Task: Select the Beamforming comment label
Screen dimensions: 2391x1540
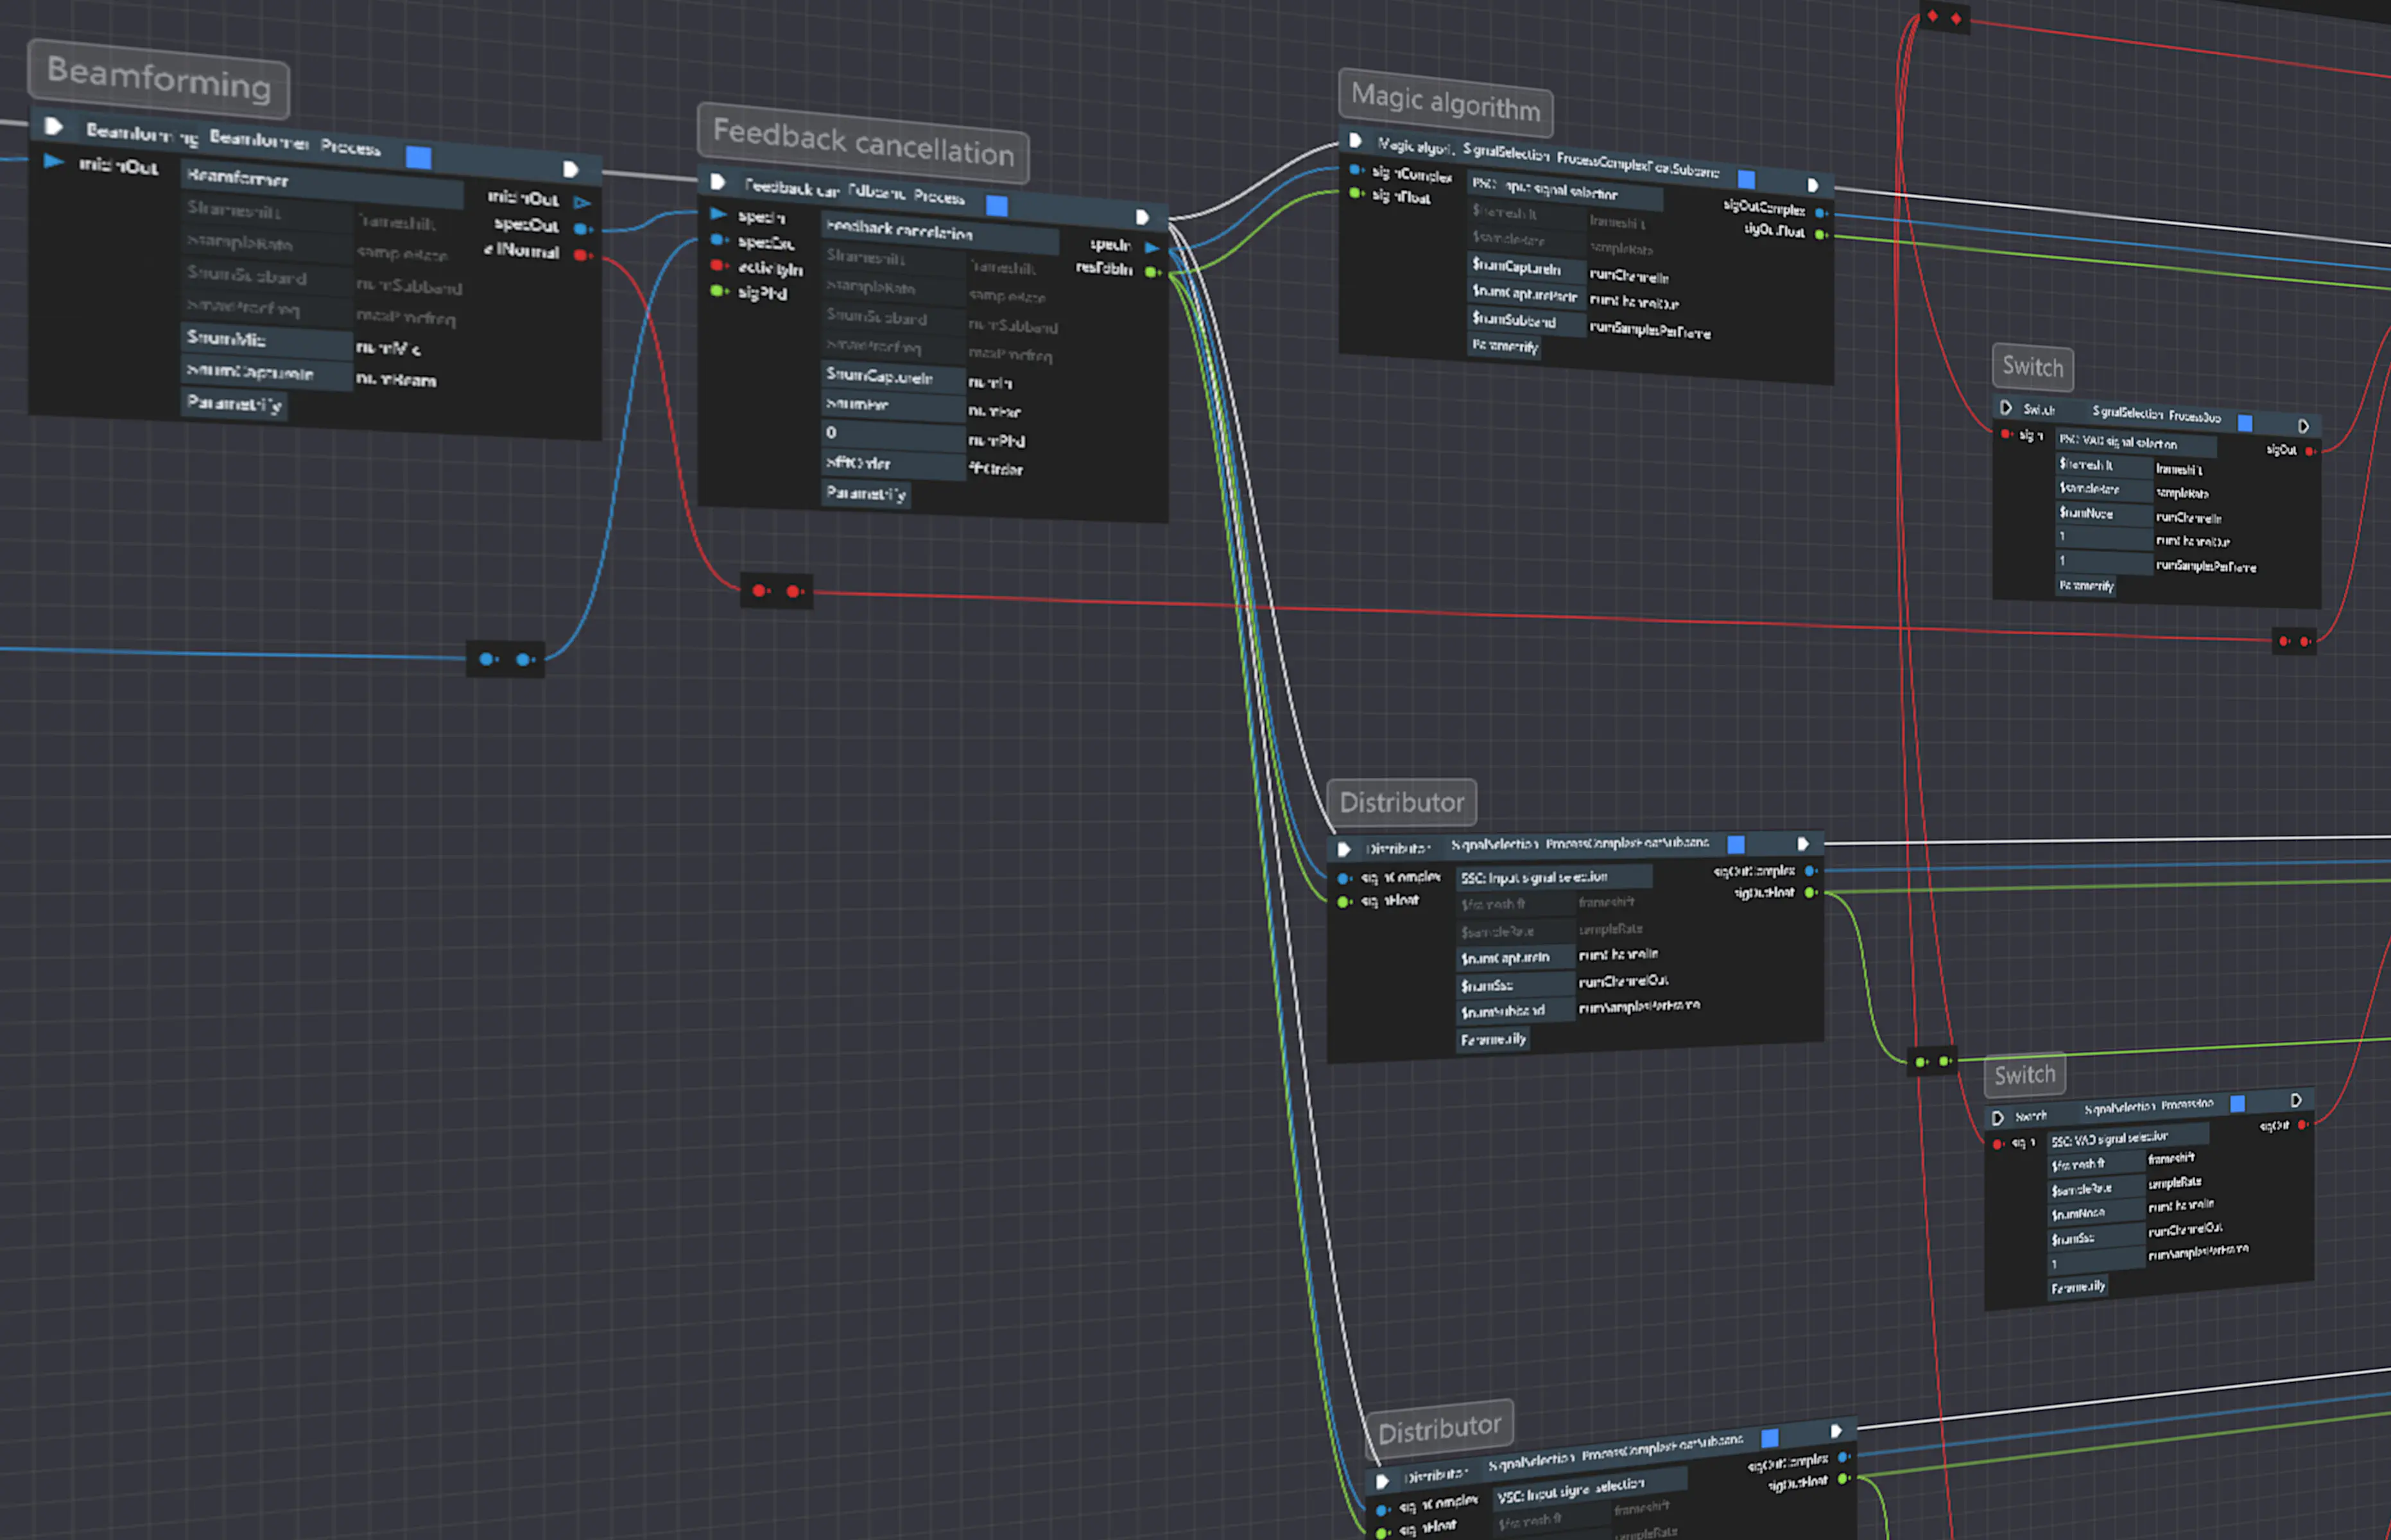Action: pos(159,78)
